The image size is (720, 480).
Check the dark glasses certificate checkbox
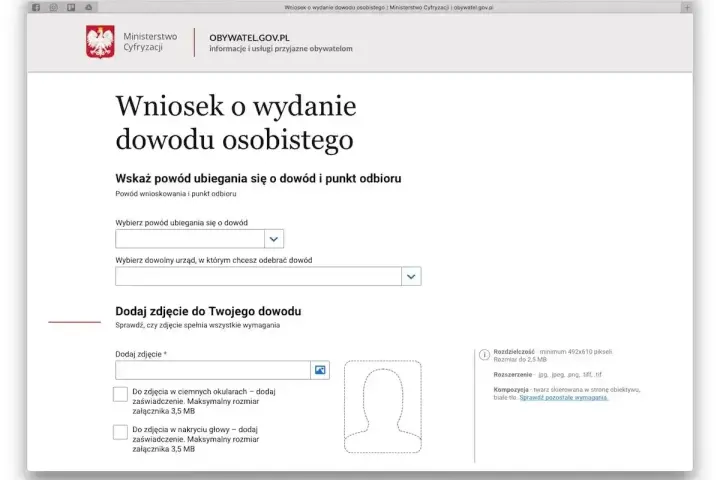[x=120, y=394]
